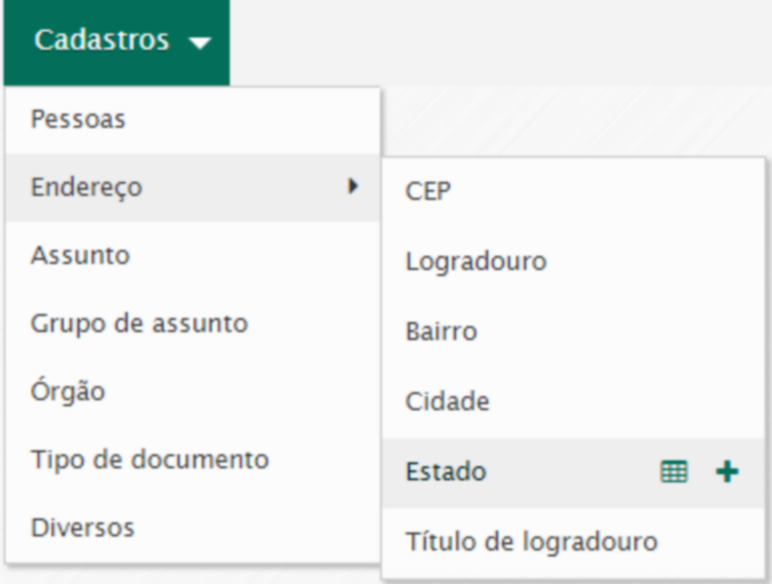Open Título de logradouro
Screen dimensions: 772x584
coord(531,542)
